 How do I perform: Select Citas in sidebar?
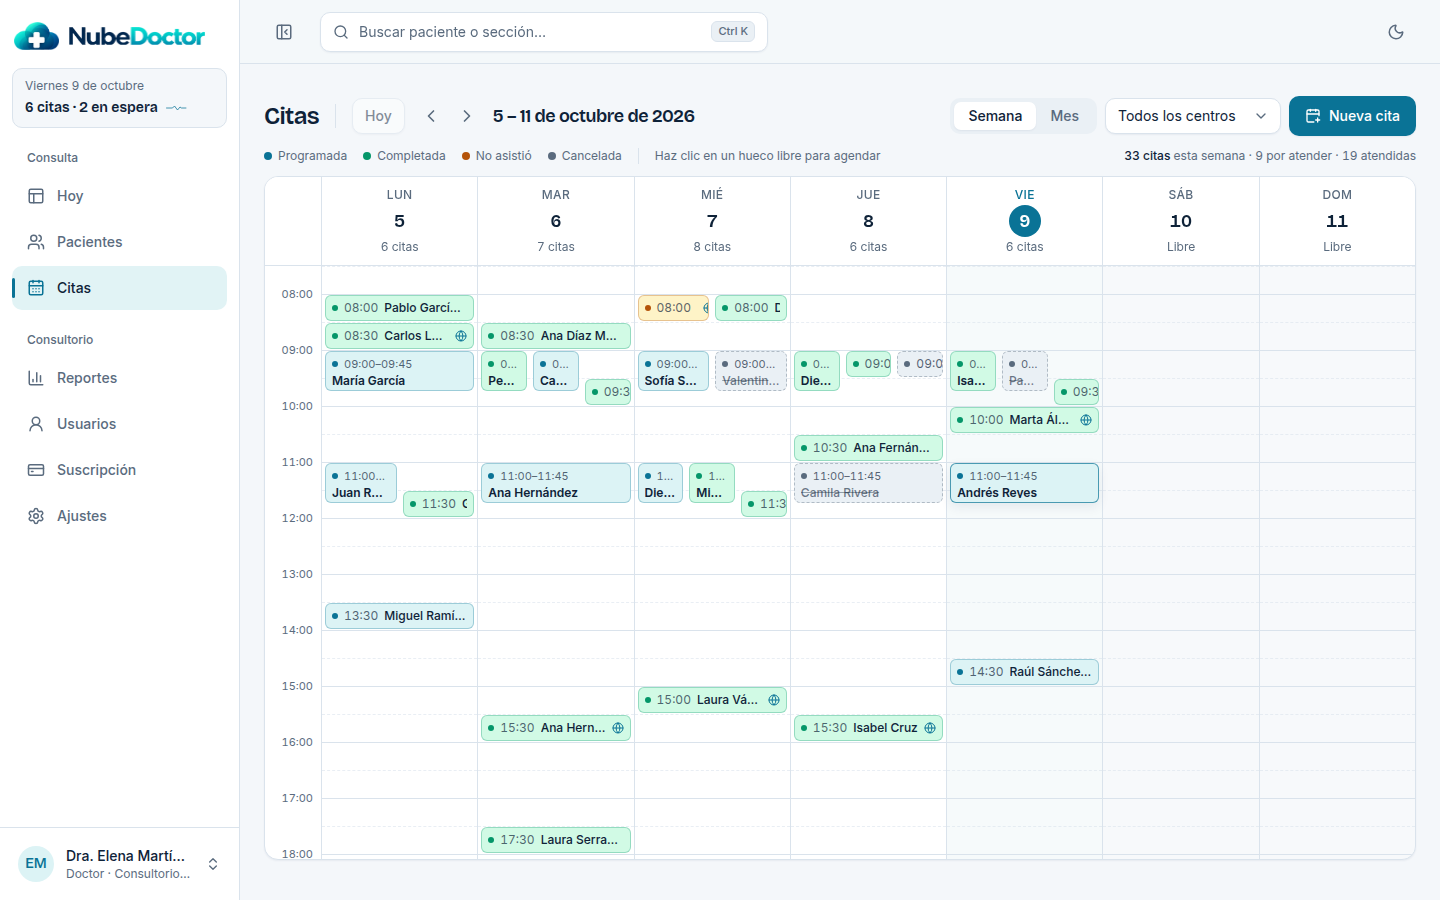pyautogui.click(x=119, y=288)
